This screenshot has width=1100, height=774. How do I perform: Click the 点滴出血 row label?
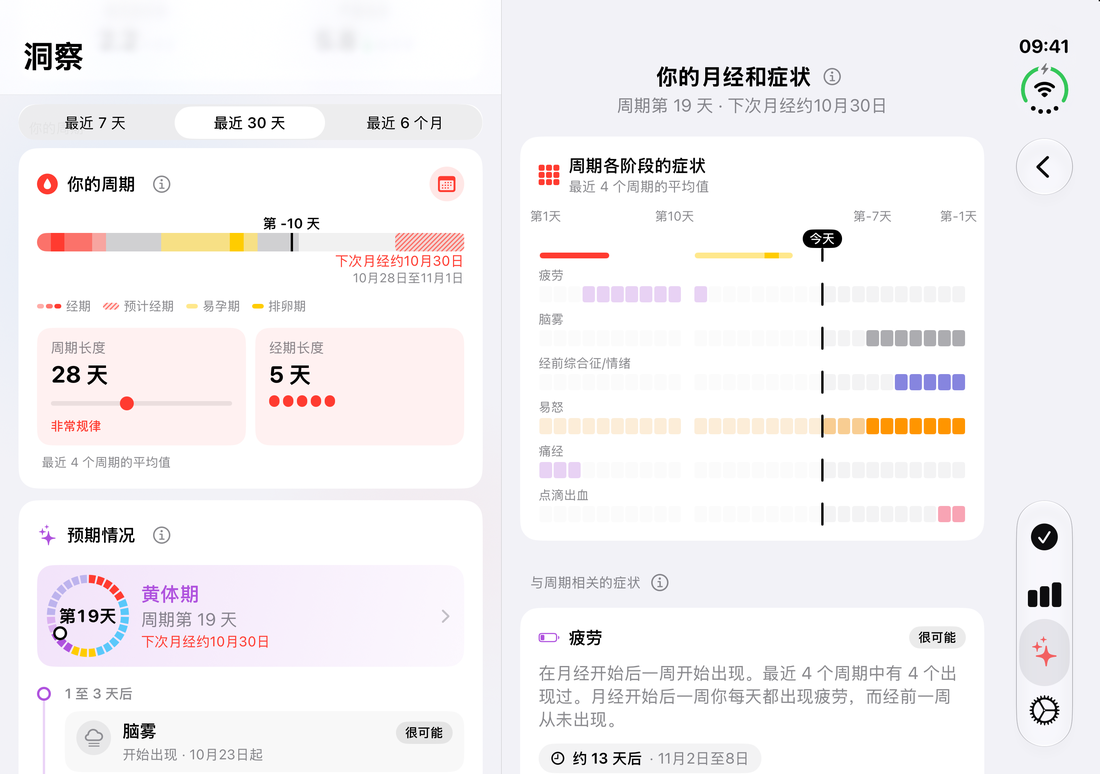coord(563,495)
